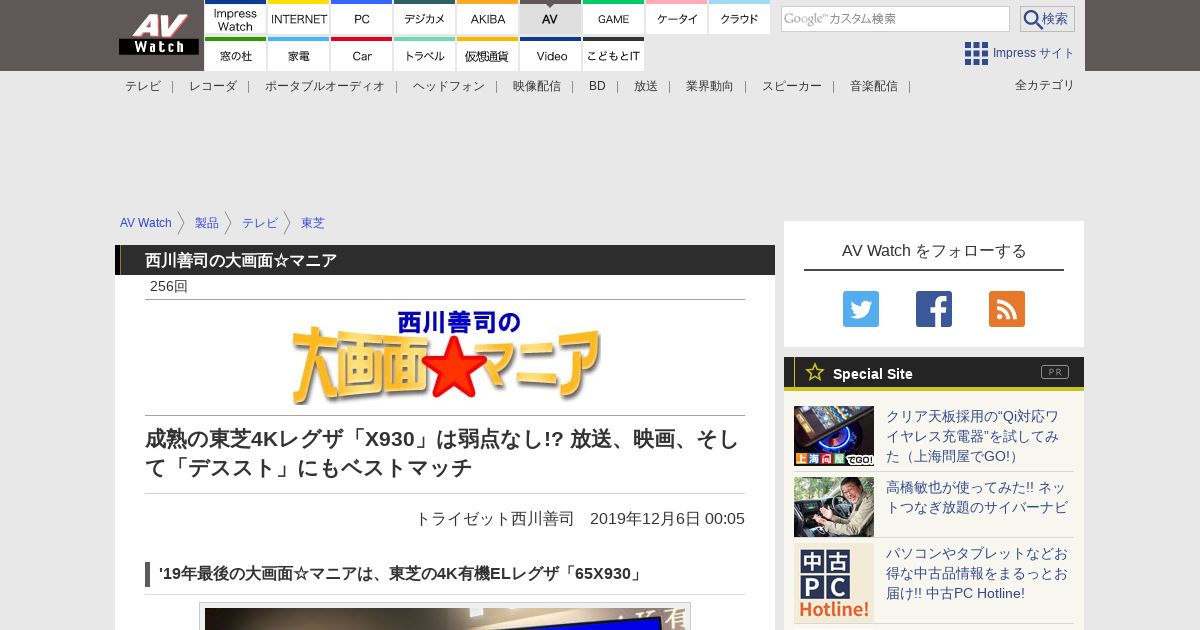
Task: Open the Impress Watch tab
Action: click(235, 19)
